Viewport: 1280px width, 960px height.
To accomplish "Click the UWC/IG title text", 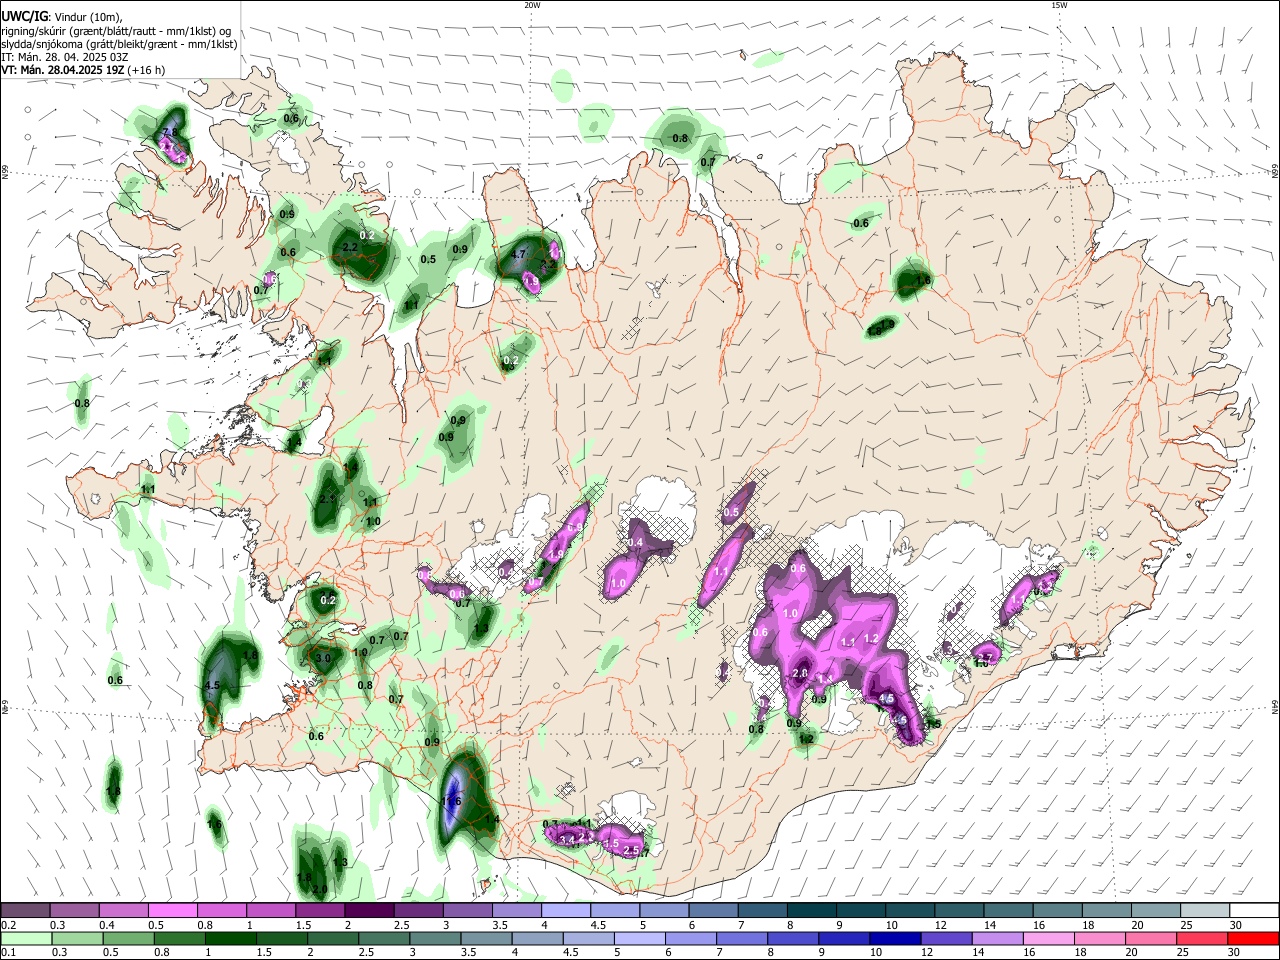I will point(23,16).
